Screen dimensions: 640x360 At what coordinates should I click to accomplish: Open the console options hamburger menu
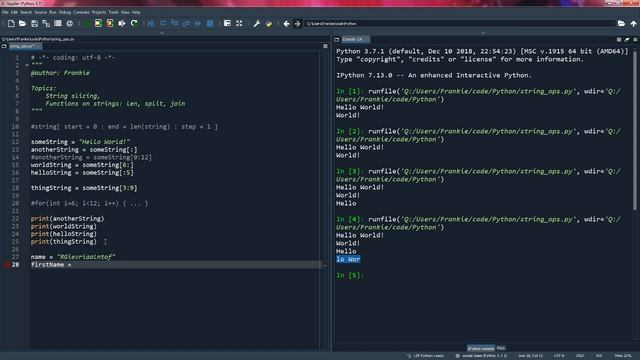coord(635,40)
